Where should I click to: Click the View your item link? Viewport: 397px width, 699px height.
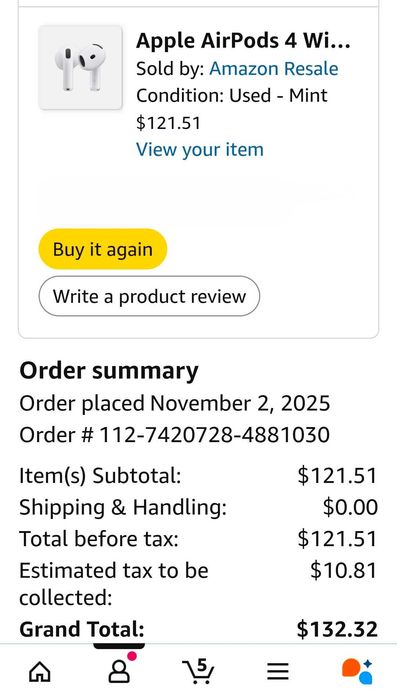pyautogui.click(x=200, y=149)
